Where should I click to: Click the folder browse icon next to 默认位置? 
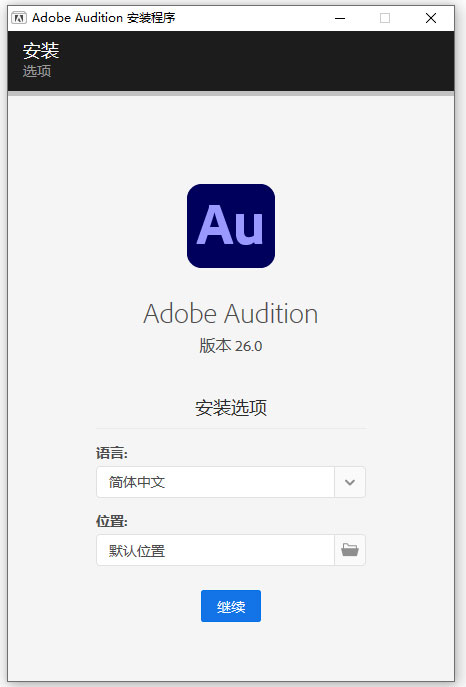[x=350, y=550]
